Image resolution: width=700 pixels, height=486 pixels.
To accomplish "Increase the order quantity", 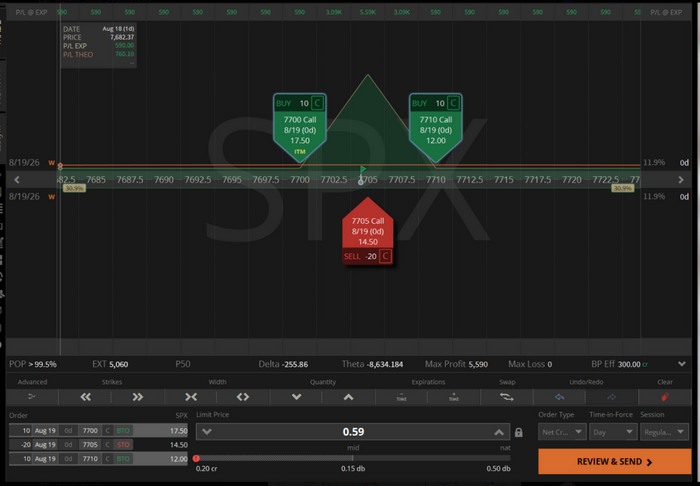I will (349, 397).
